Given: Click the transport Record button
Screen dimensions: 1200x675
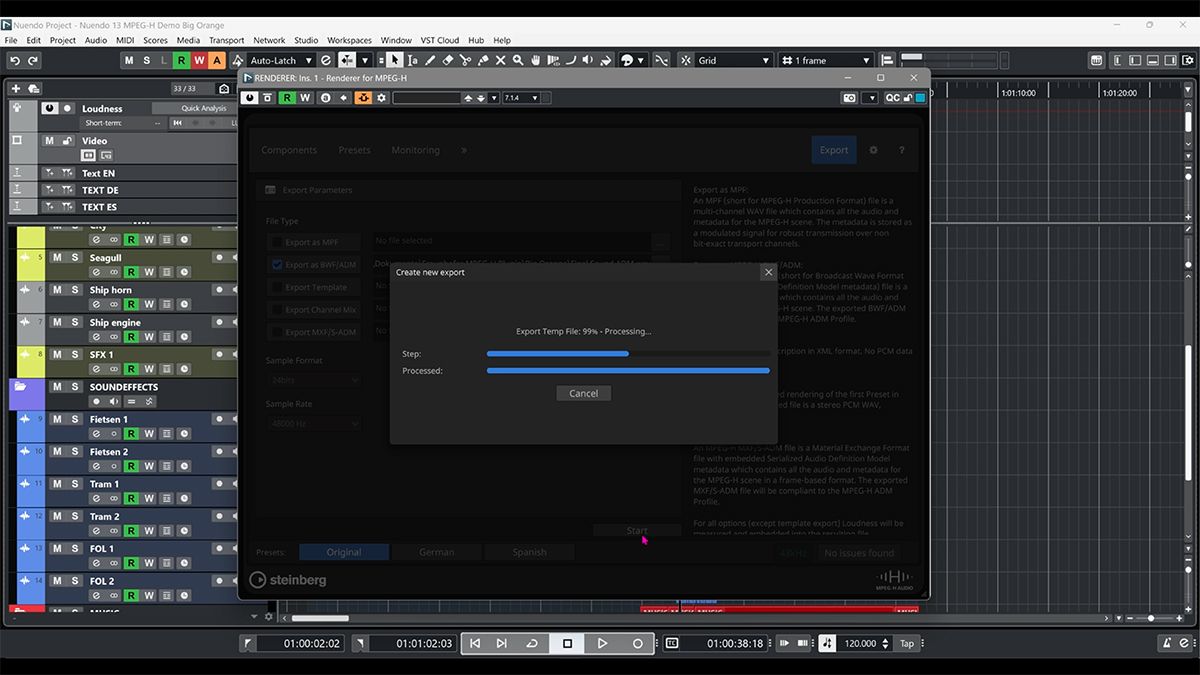Looking at the screenshot, I should [x=637, y=644].
